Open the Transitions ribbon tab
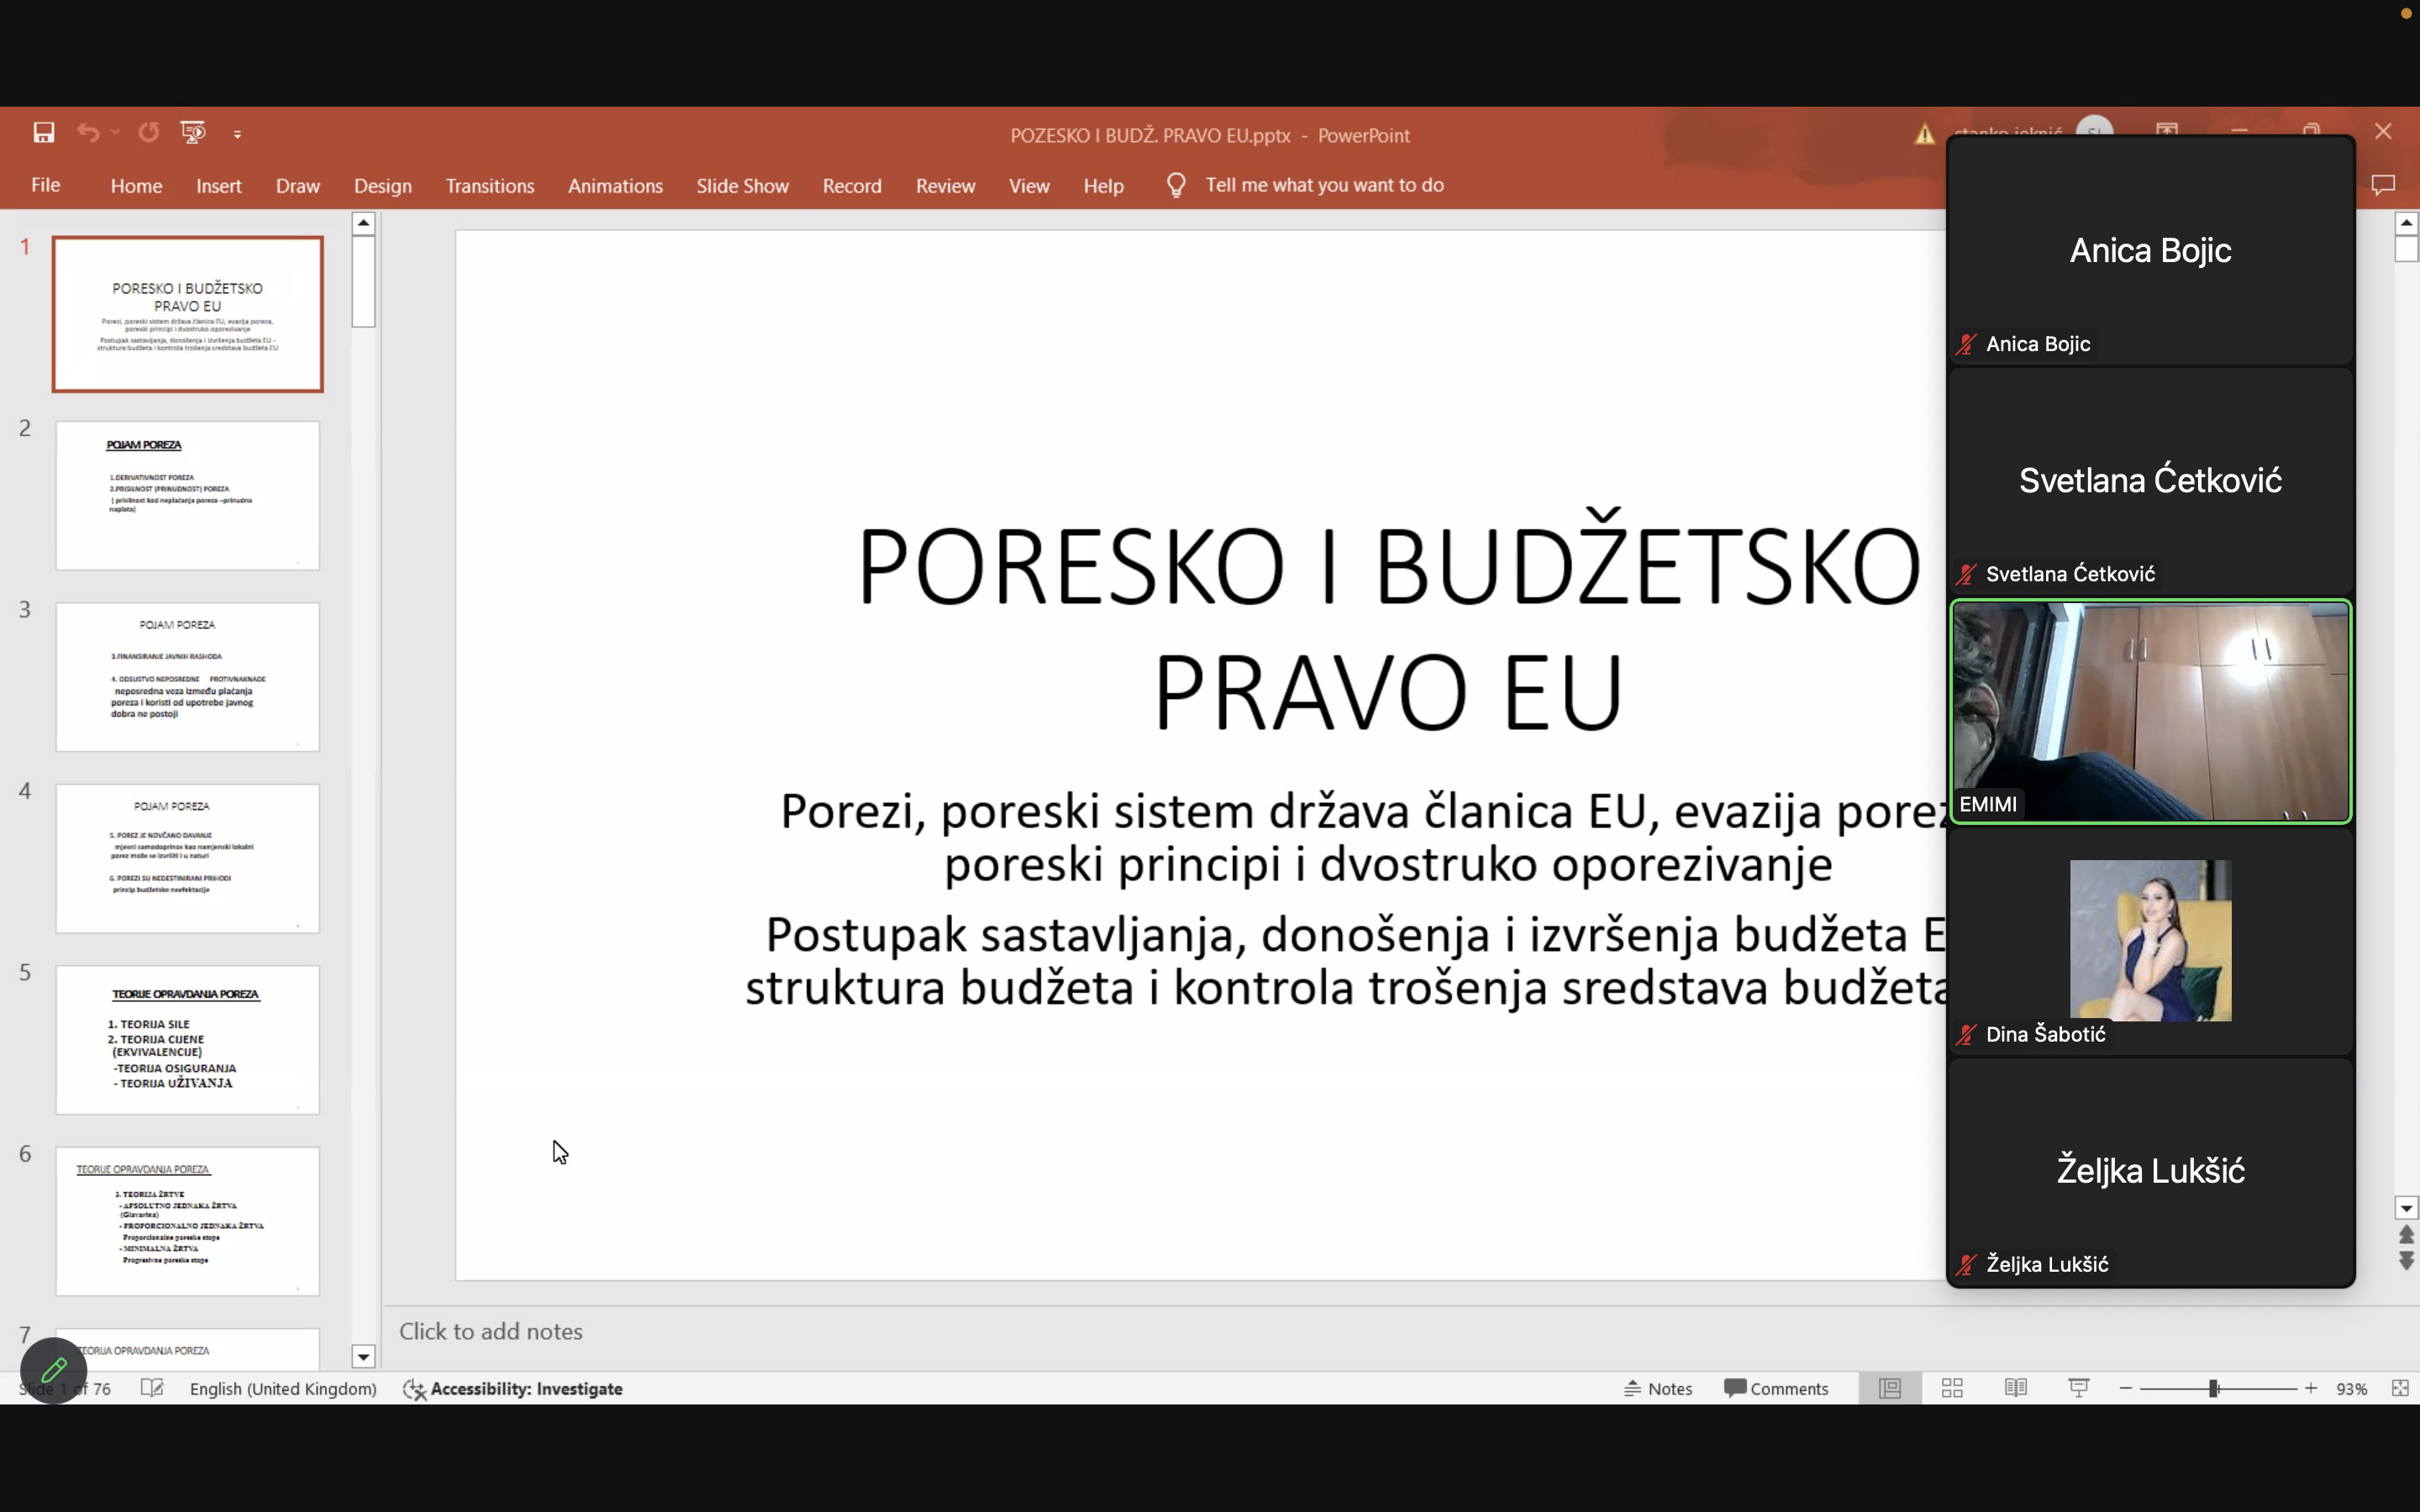This screenshot has height=1512, width=2420. point(489,186)
